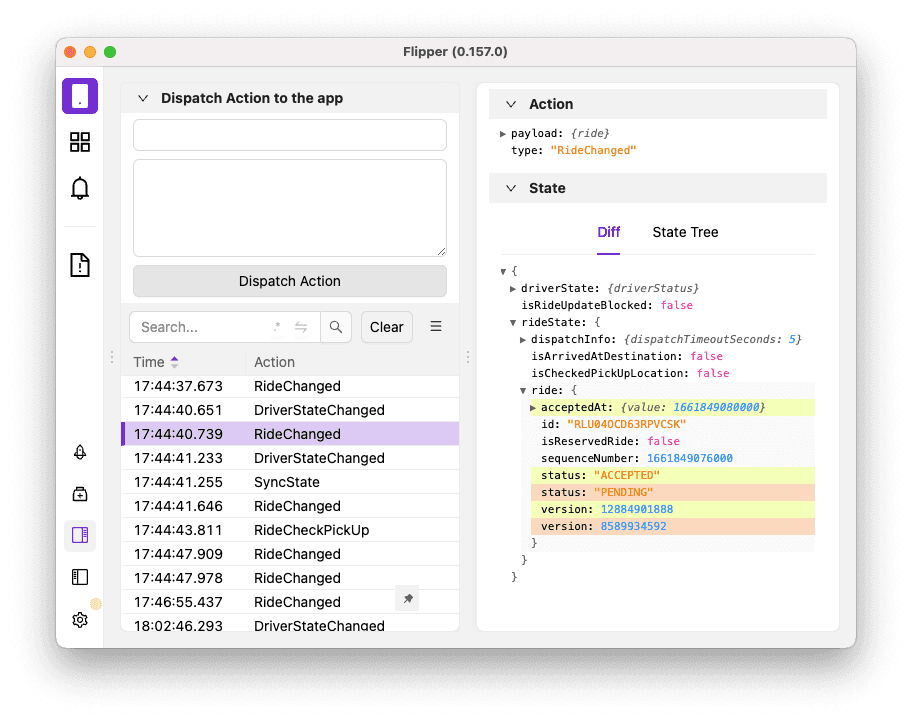
Task: Collapse Dispatch Action to the app section
Action: 143,98
